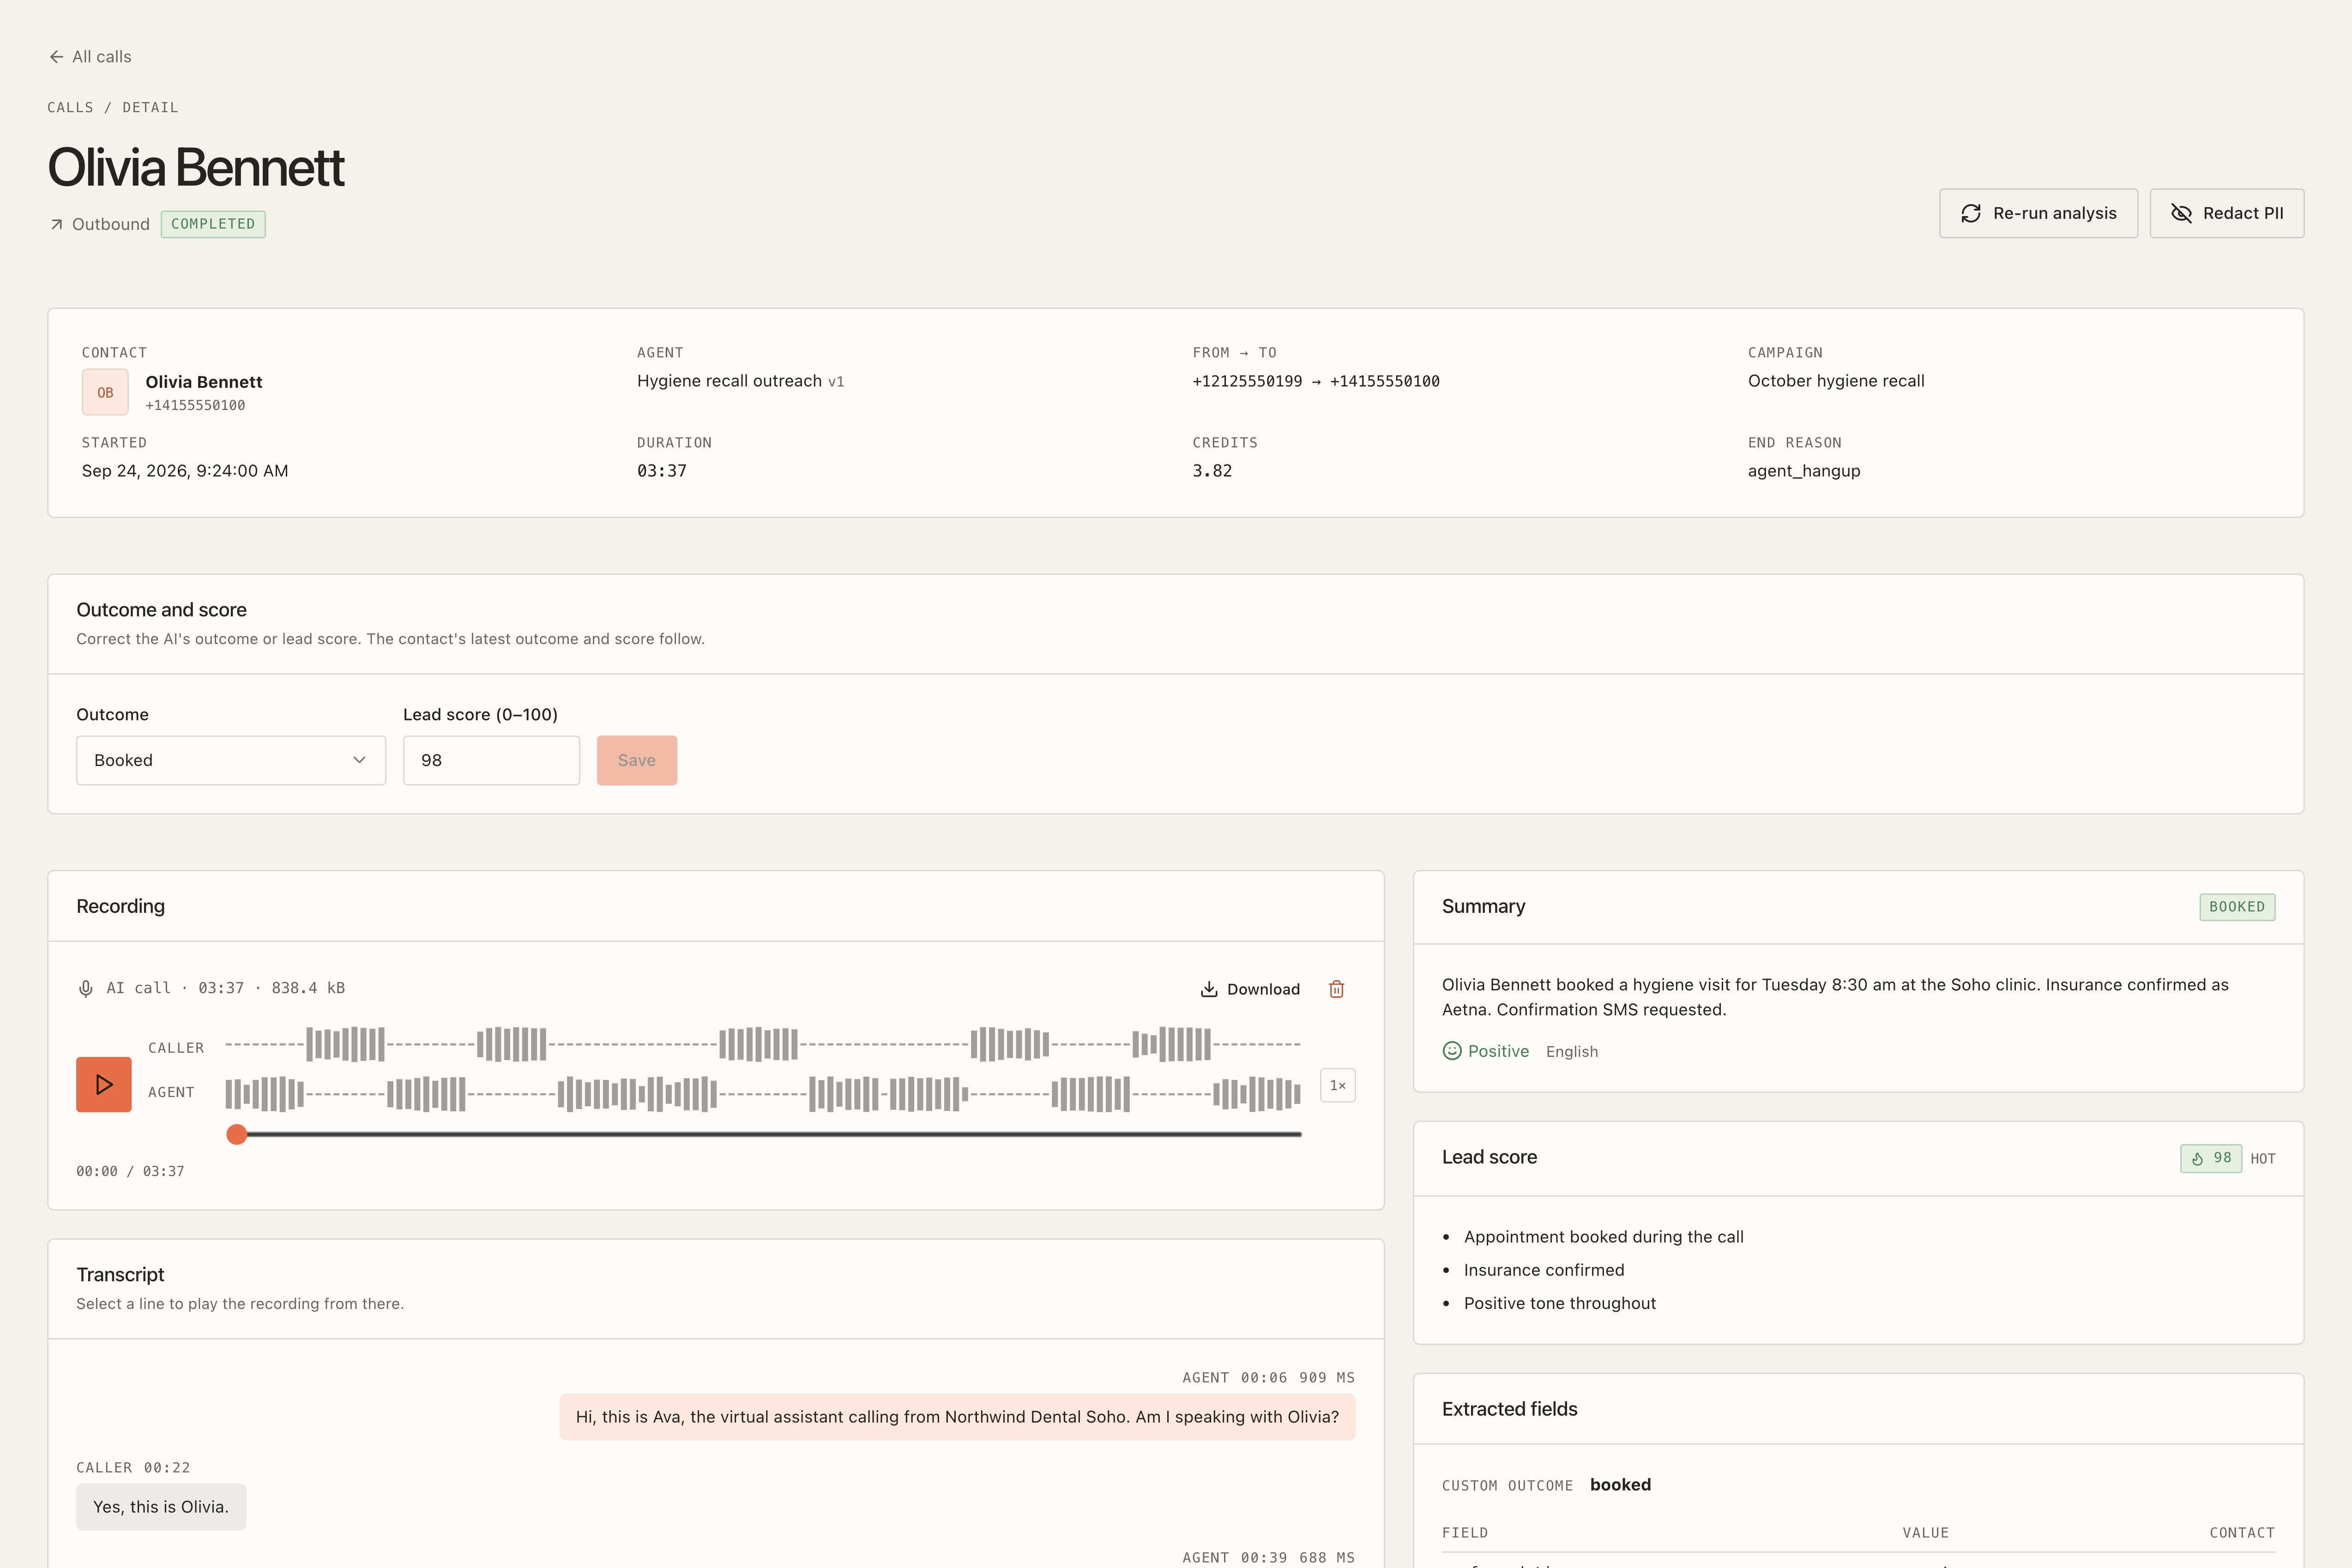
Task: Click the recording scrubber handle
Action: [237, 1134]
